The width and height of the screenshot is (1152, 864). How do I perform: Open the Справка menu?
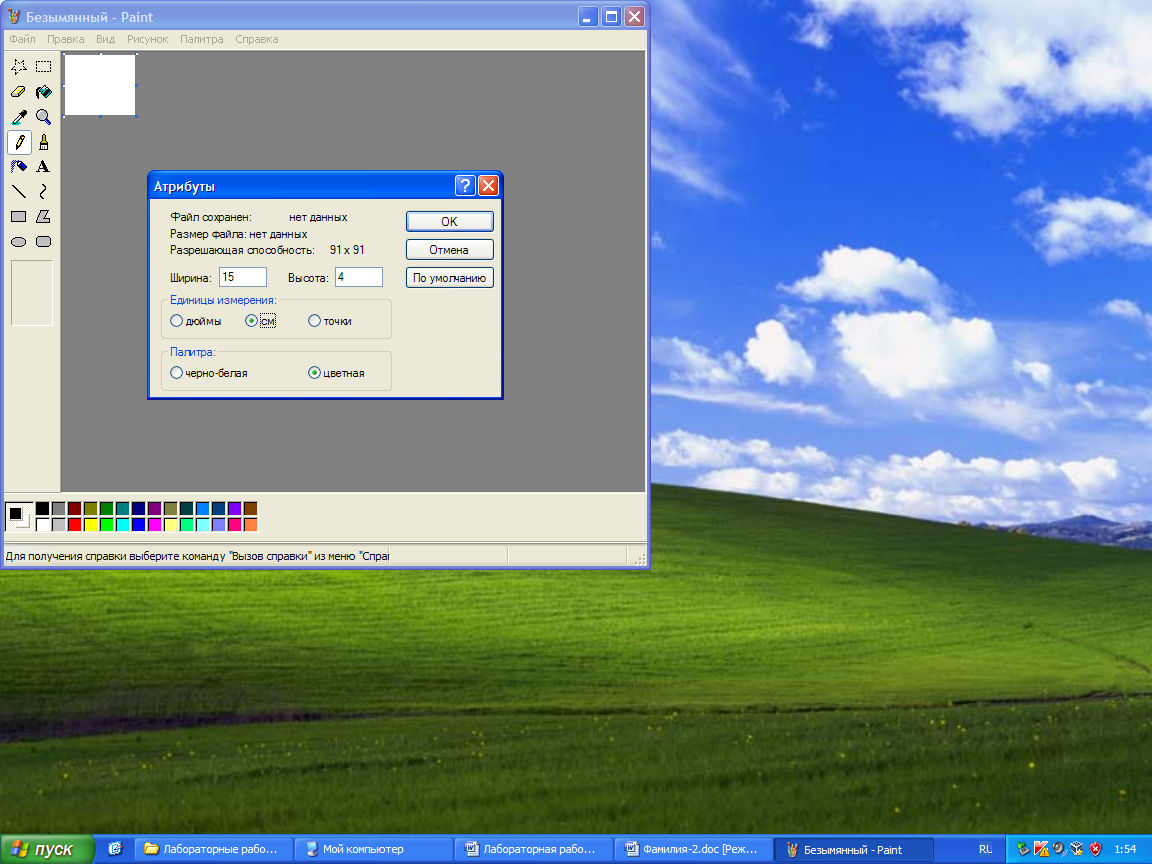257,39
